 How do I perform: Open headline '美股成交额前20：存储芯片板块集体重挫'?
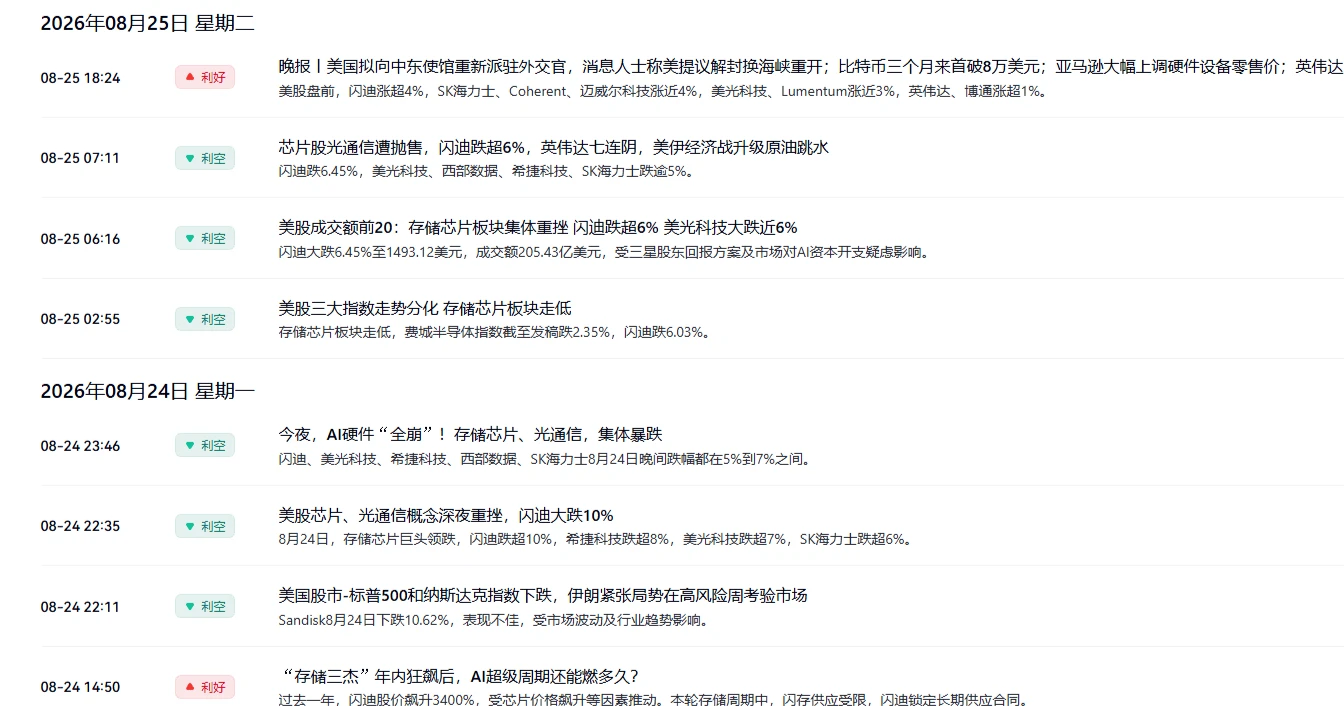[x=538, y=227]
